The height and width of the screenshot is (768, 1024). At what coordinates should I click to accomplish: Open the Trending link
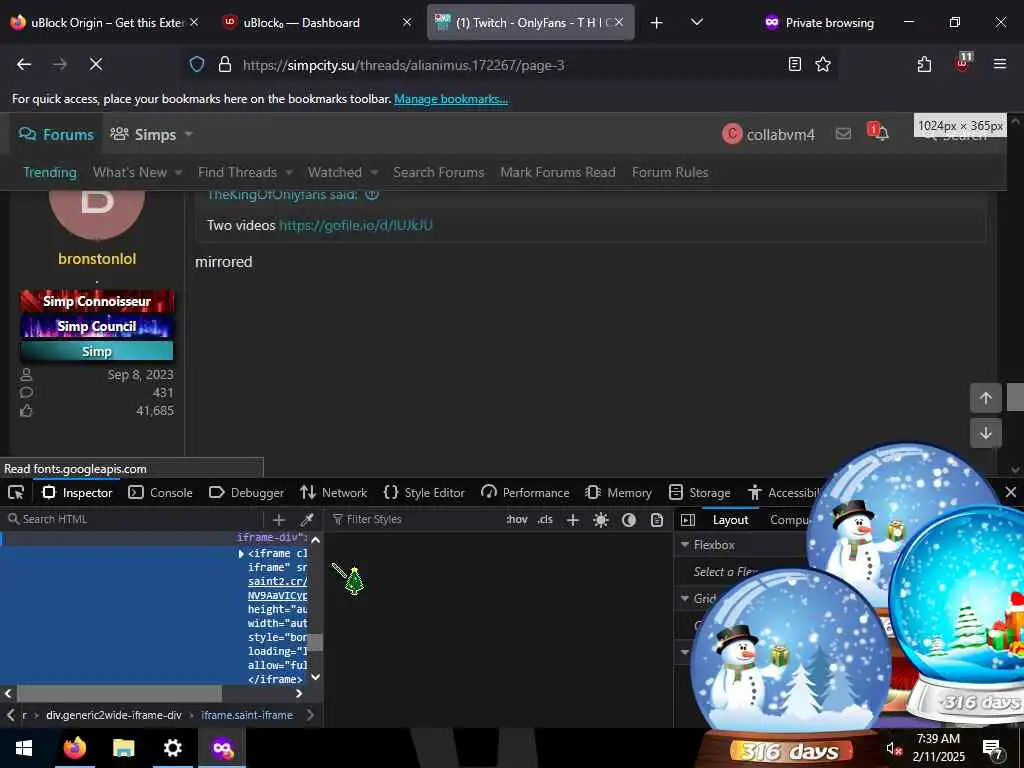pyautogui.click(x=50, y=172)
